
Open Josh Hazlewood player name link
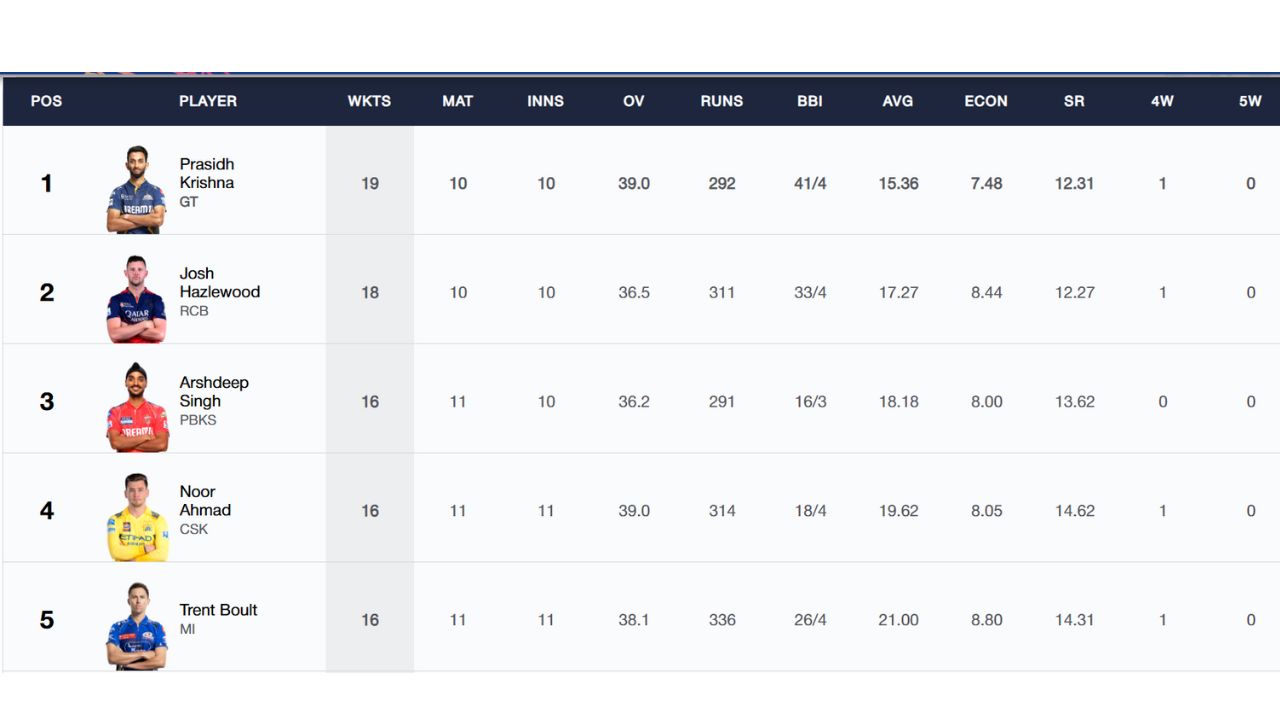pyautogui.click(x=220, y=282)
